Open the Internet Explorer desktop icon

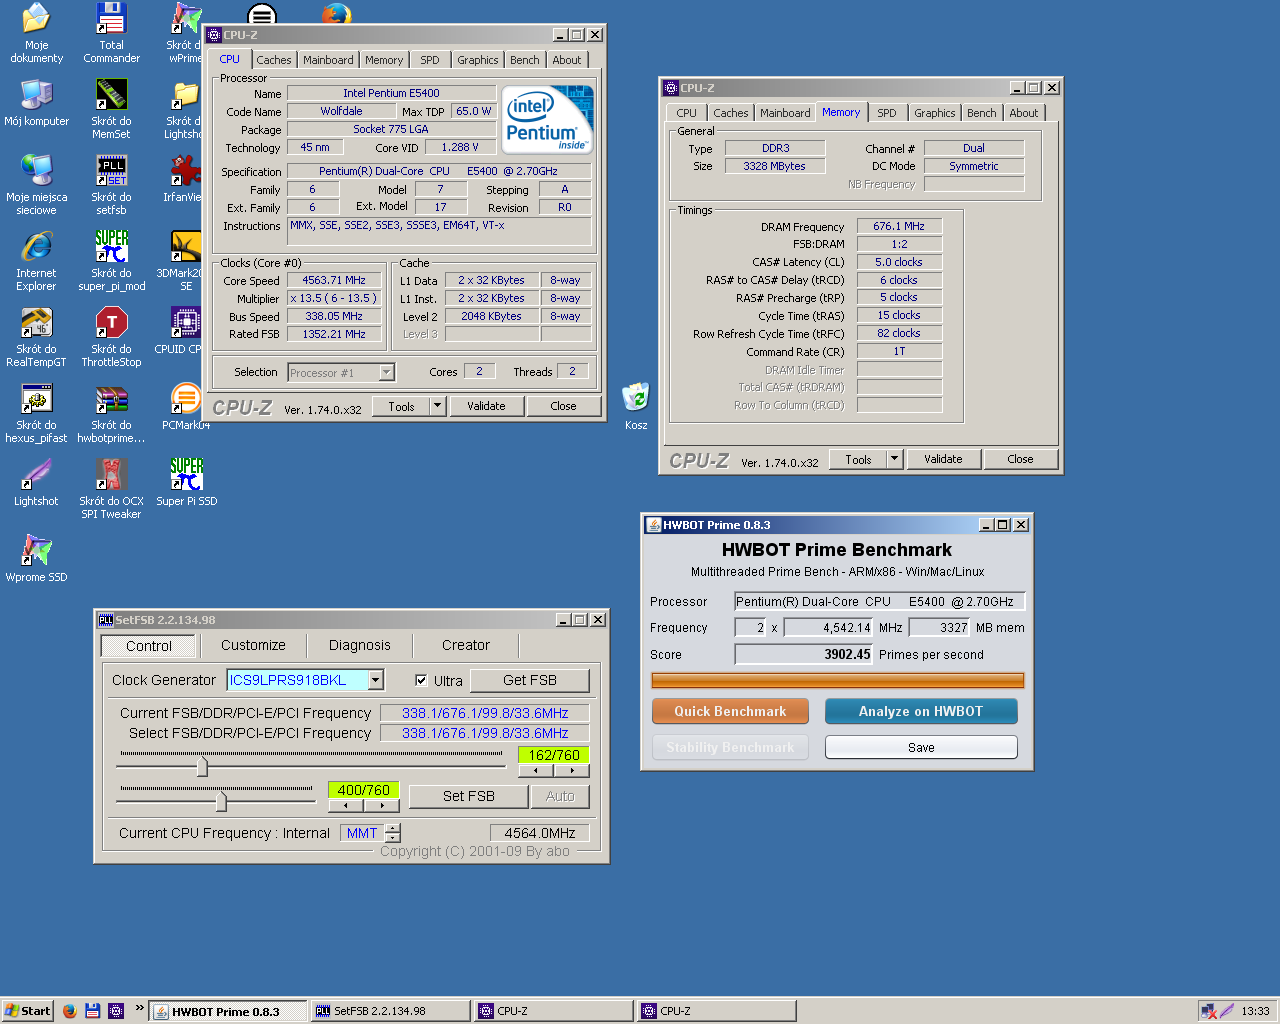36,261
